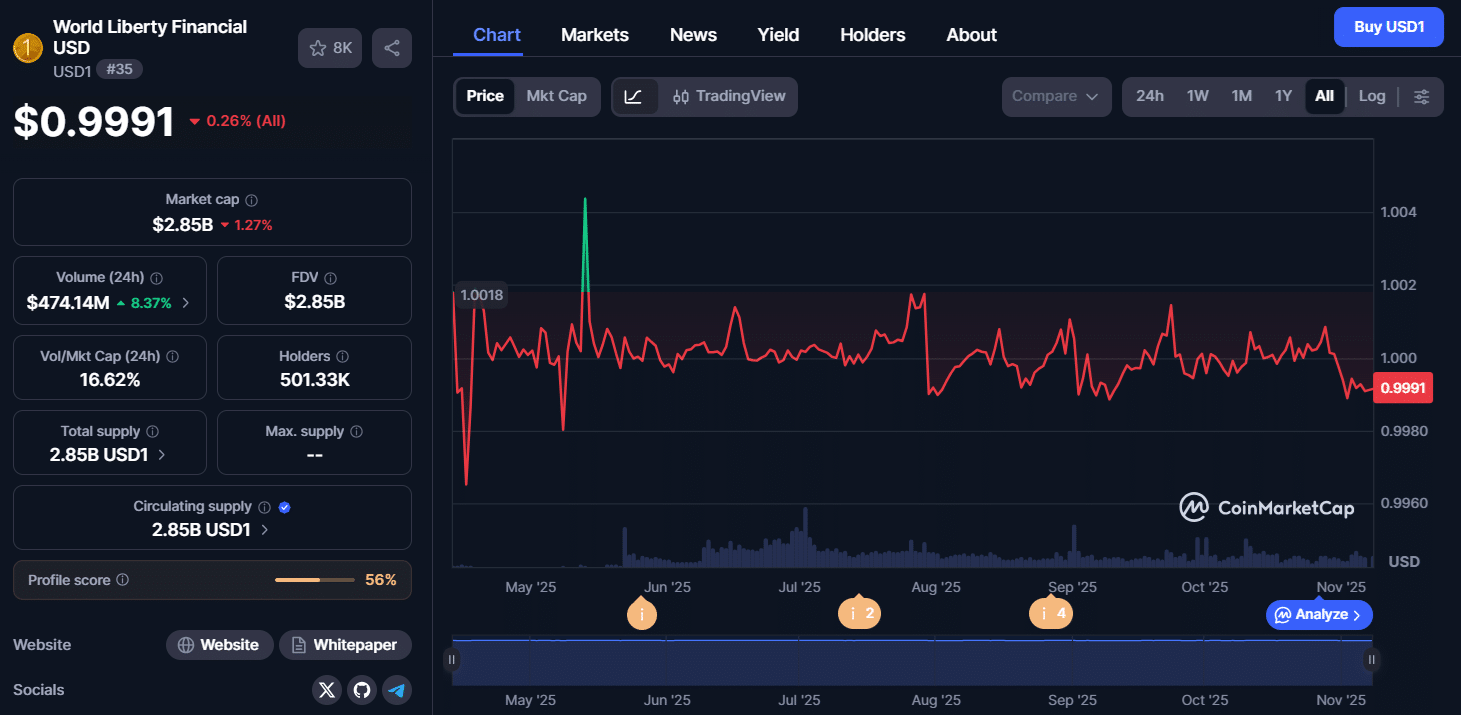Click the #35 rank badge

[120, 69]
